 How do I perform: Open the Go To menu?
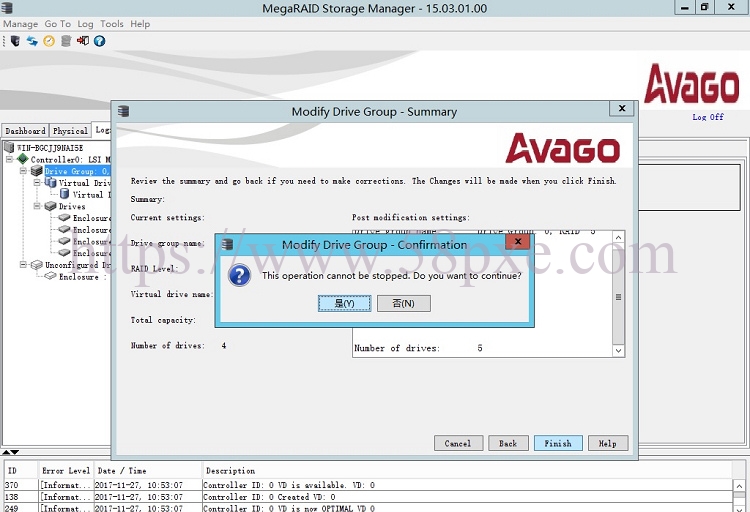point(57,24)
